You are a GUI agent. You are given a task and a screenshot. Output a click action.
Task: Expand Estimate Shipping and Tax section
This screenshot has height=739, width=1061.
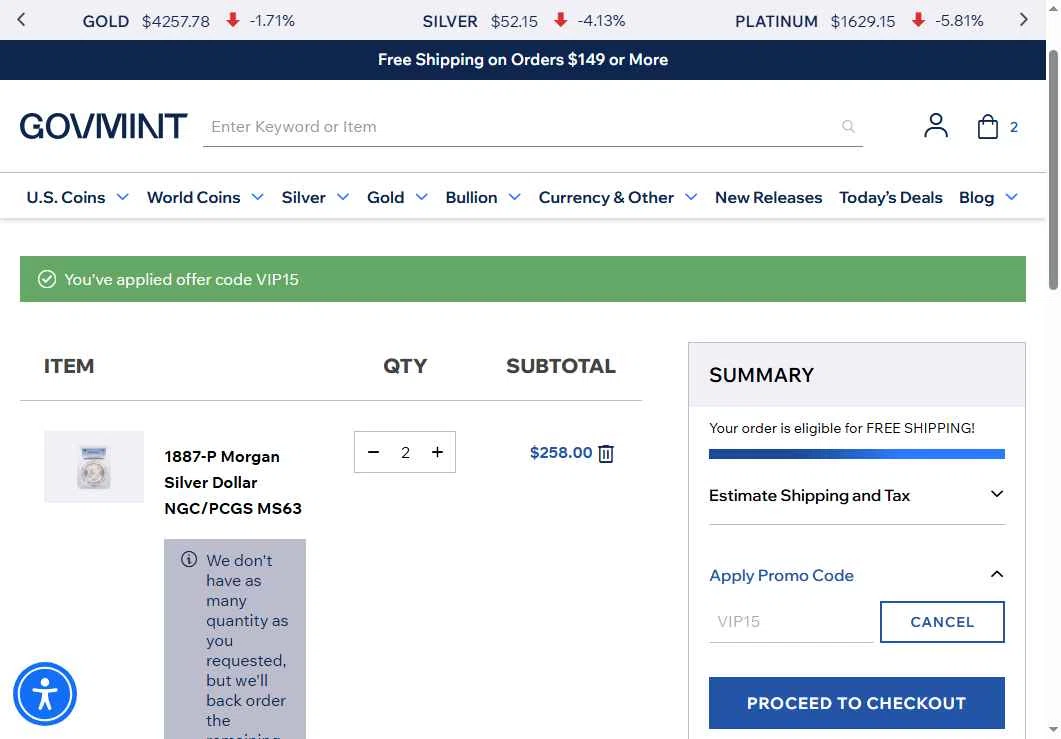(857, 495)
